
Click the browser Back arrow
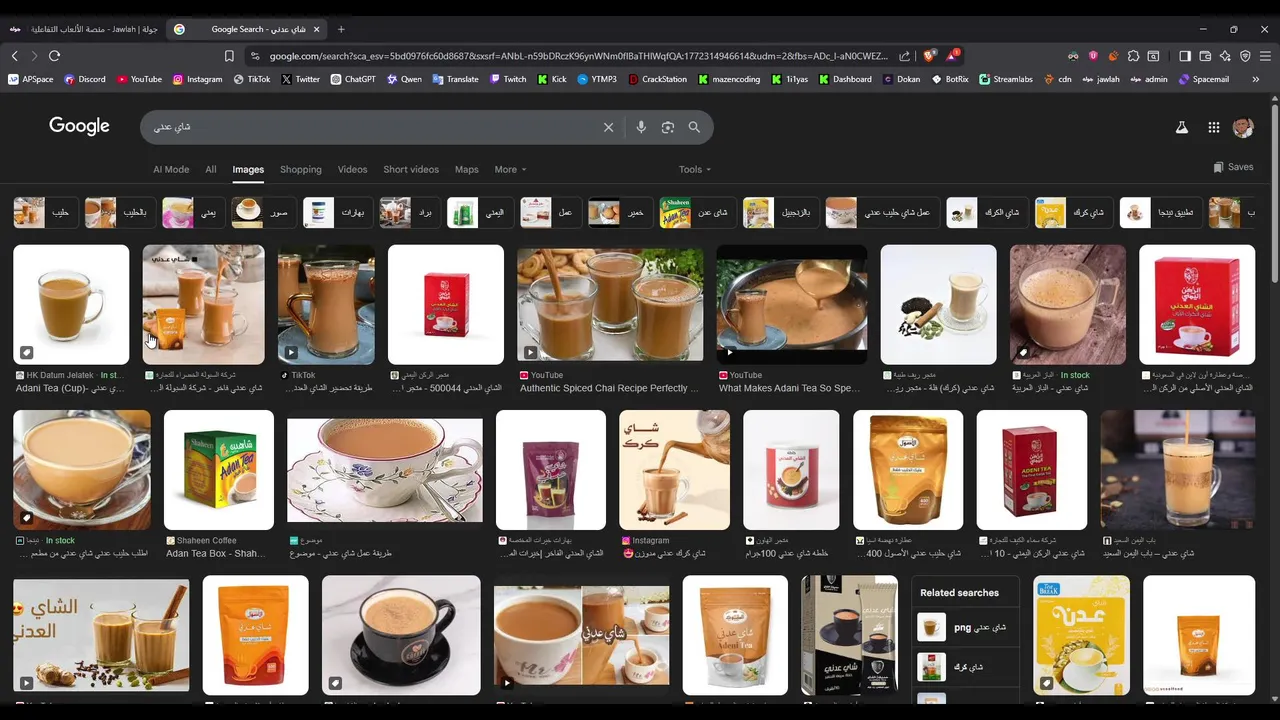click(15, 56)
